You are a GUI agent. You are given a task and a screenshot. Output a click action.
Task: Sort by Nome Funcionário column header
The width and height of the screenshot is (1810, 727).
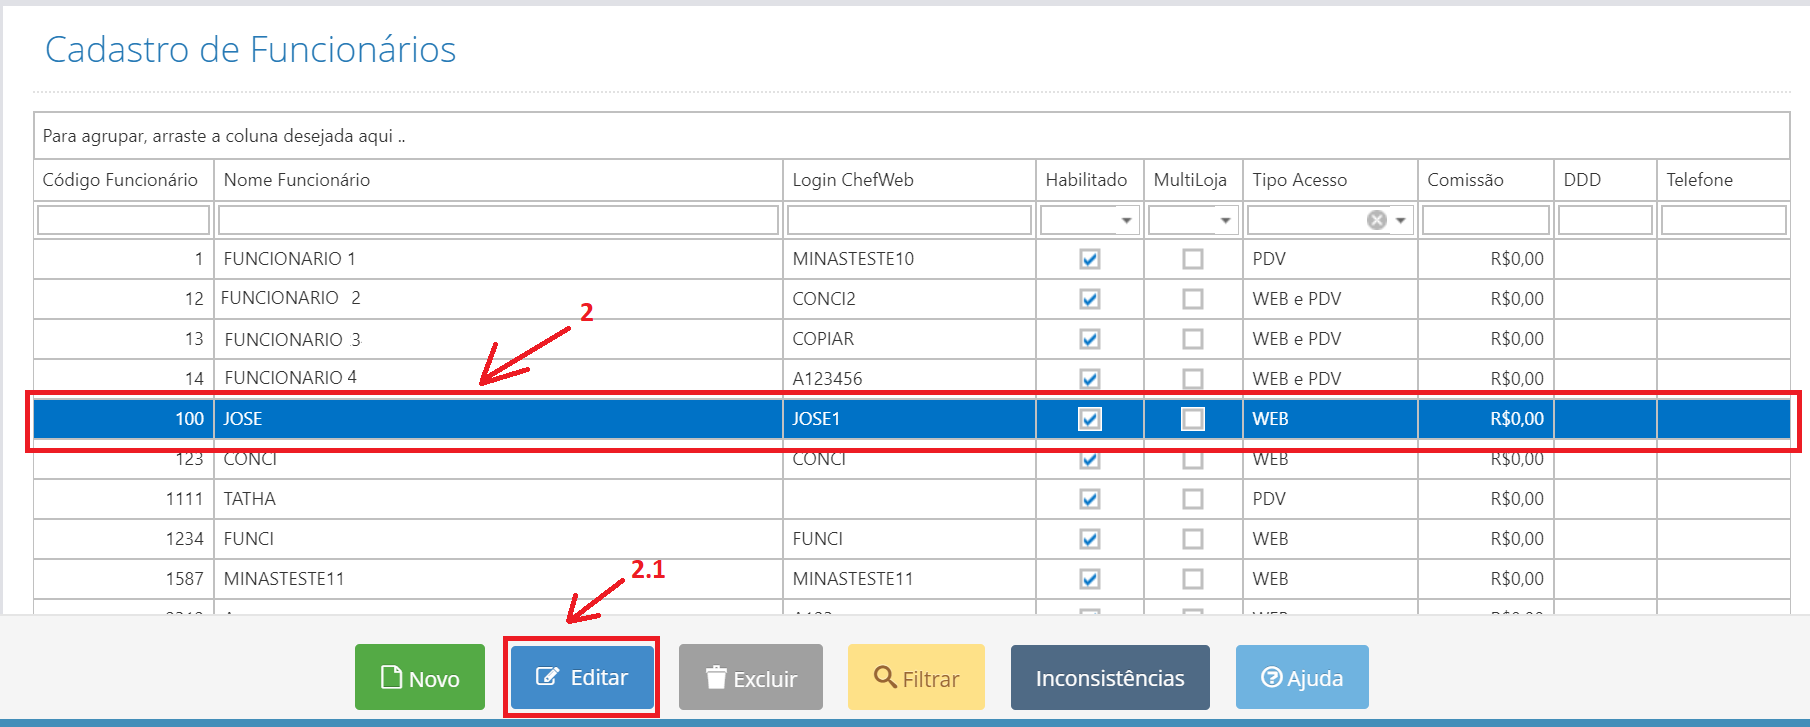(x=498, y=180)
